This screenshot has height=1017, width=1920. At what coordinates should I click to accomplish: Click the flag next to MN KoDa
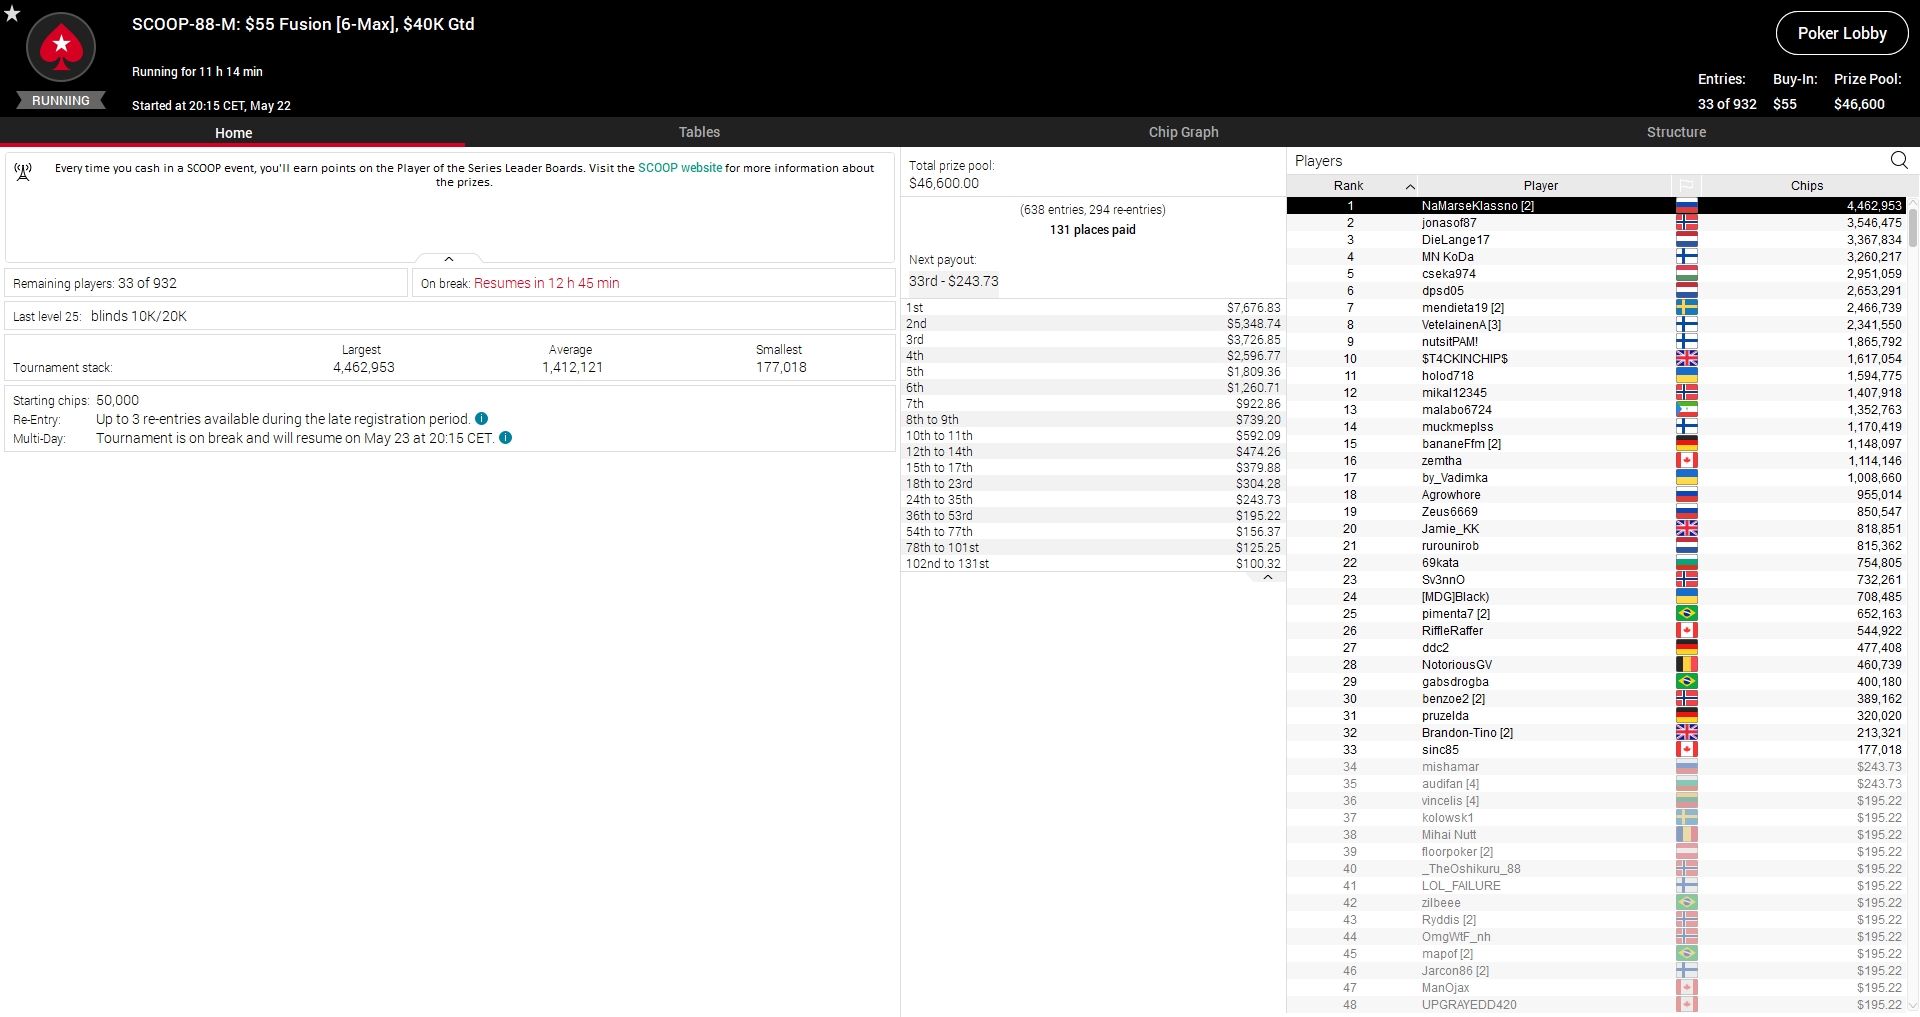click(x=1687, y=257)
